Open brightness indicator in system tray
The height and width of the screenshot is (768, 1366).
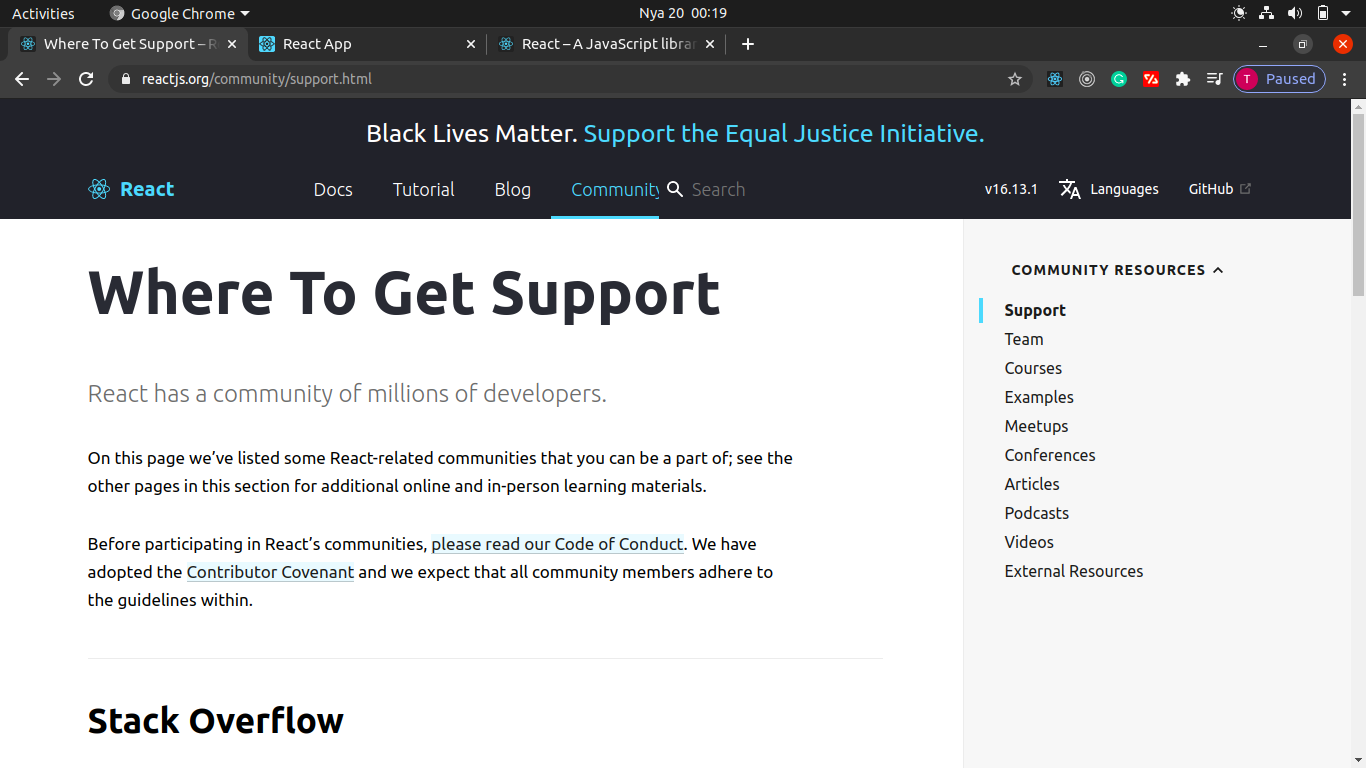1239,13
